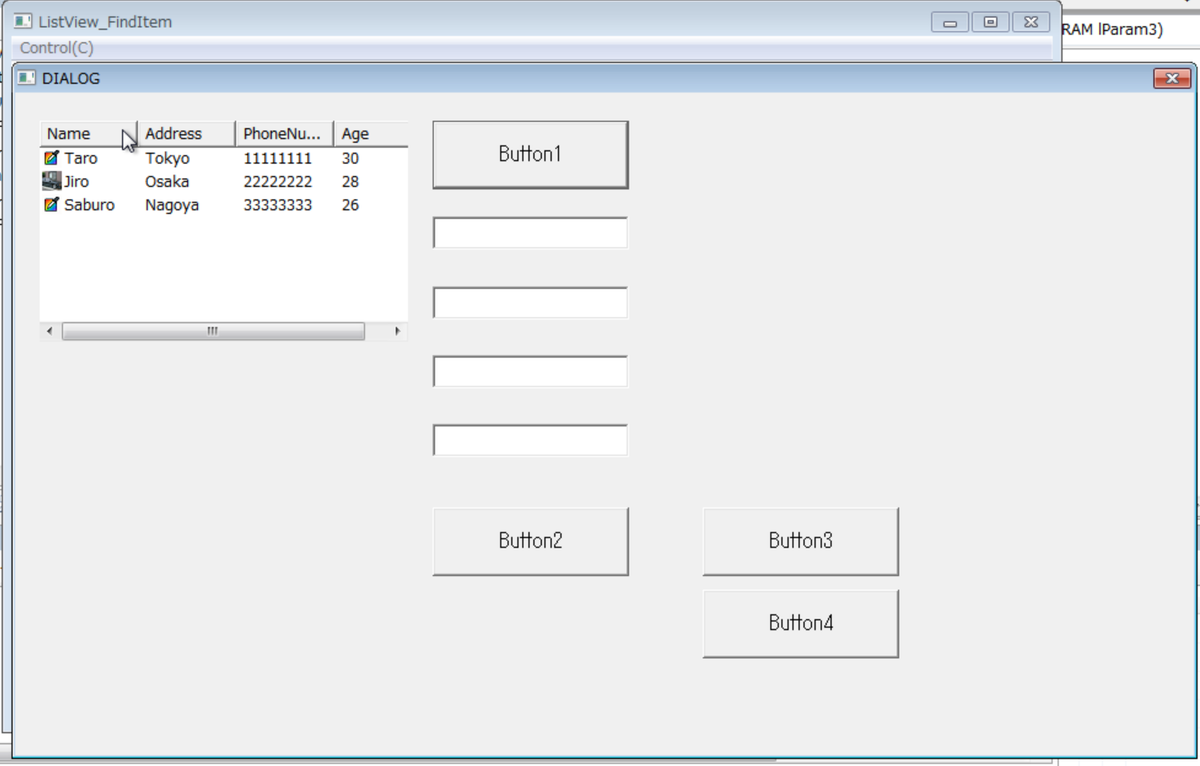Click the Osaka address cell
The width and height of the screenshot is (1200, 766).
click(167, 182)
